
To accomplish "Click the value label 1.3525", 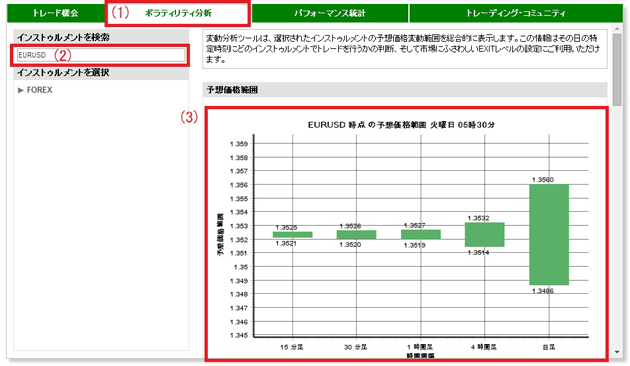I will coord(286,227).
